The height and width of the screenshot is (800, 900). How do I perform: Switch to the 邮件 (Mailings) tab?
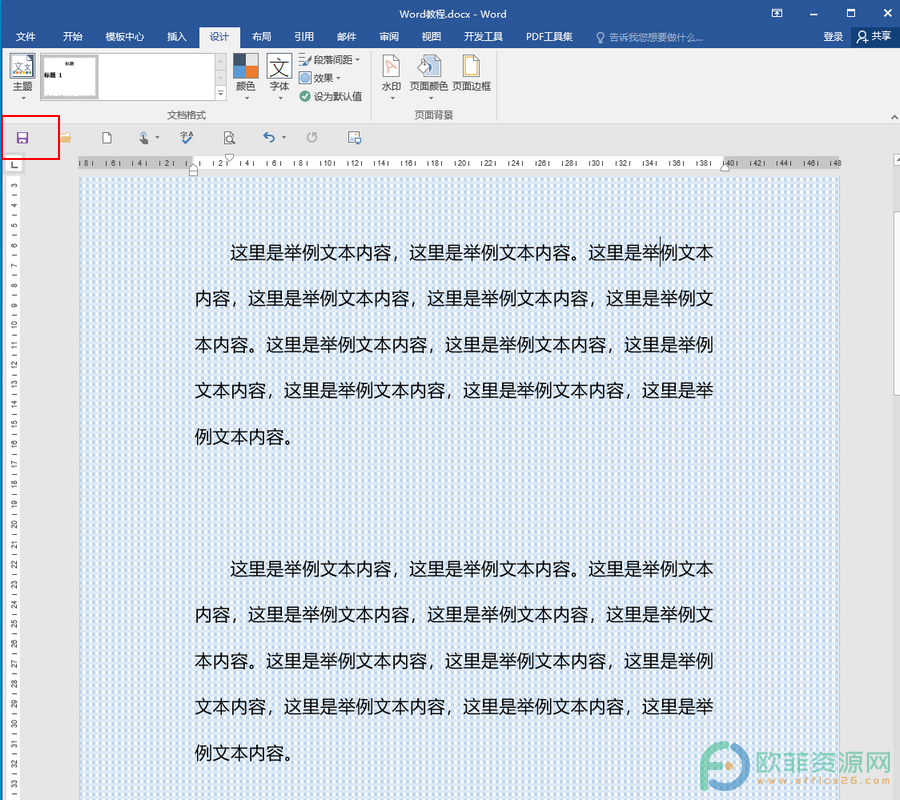tap(347, 37)
